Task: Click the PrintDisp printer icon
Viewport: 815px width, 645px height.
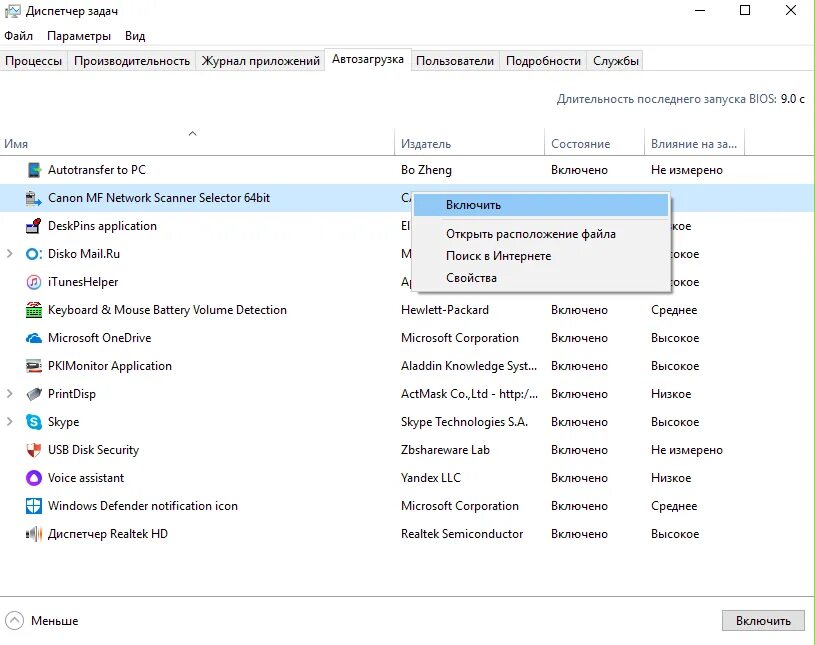Action: (34, 394)
